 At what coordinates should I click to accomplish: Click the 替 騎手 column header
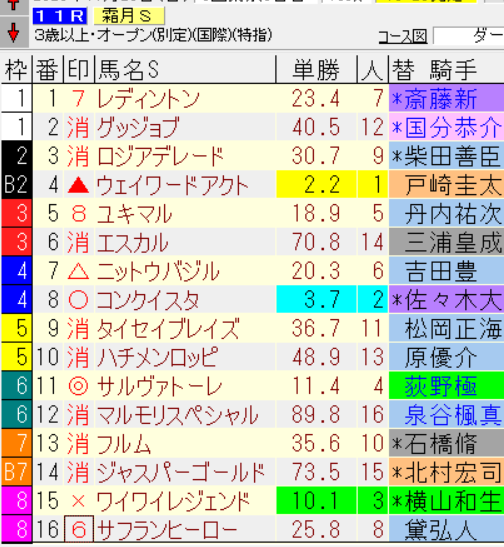click(x=446, y=70)
